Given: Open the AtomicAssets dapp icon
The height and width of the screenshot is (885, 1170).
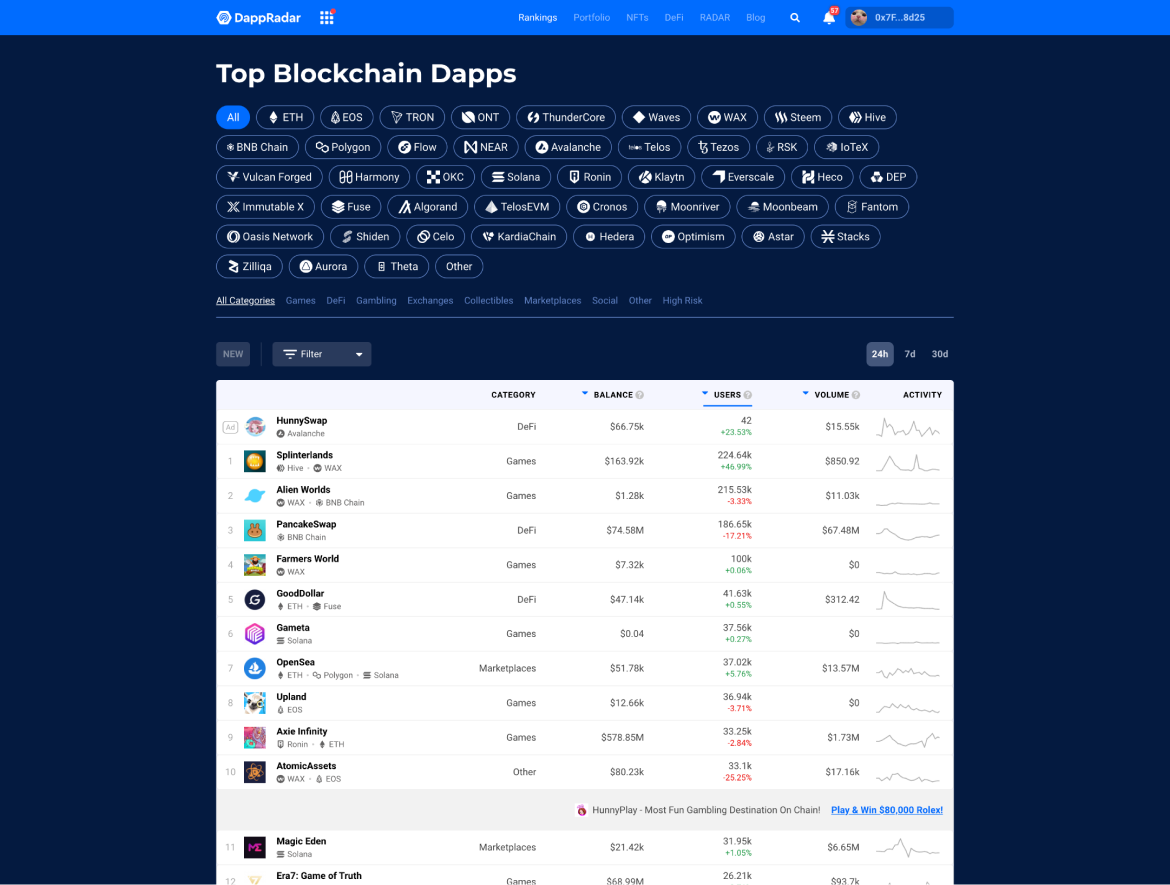Looking at the screenshot, I should click(x=254, y=772).
